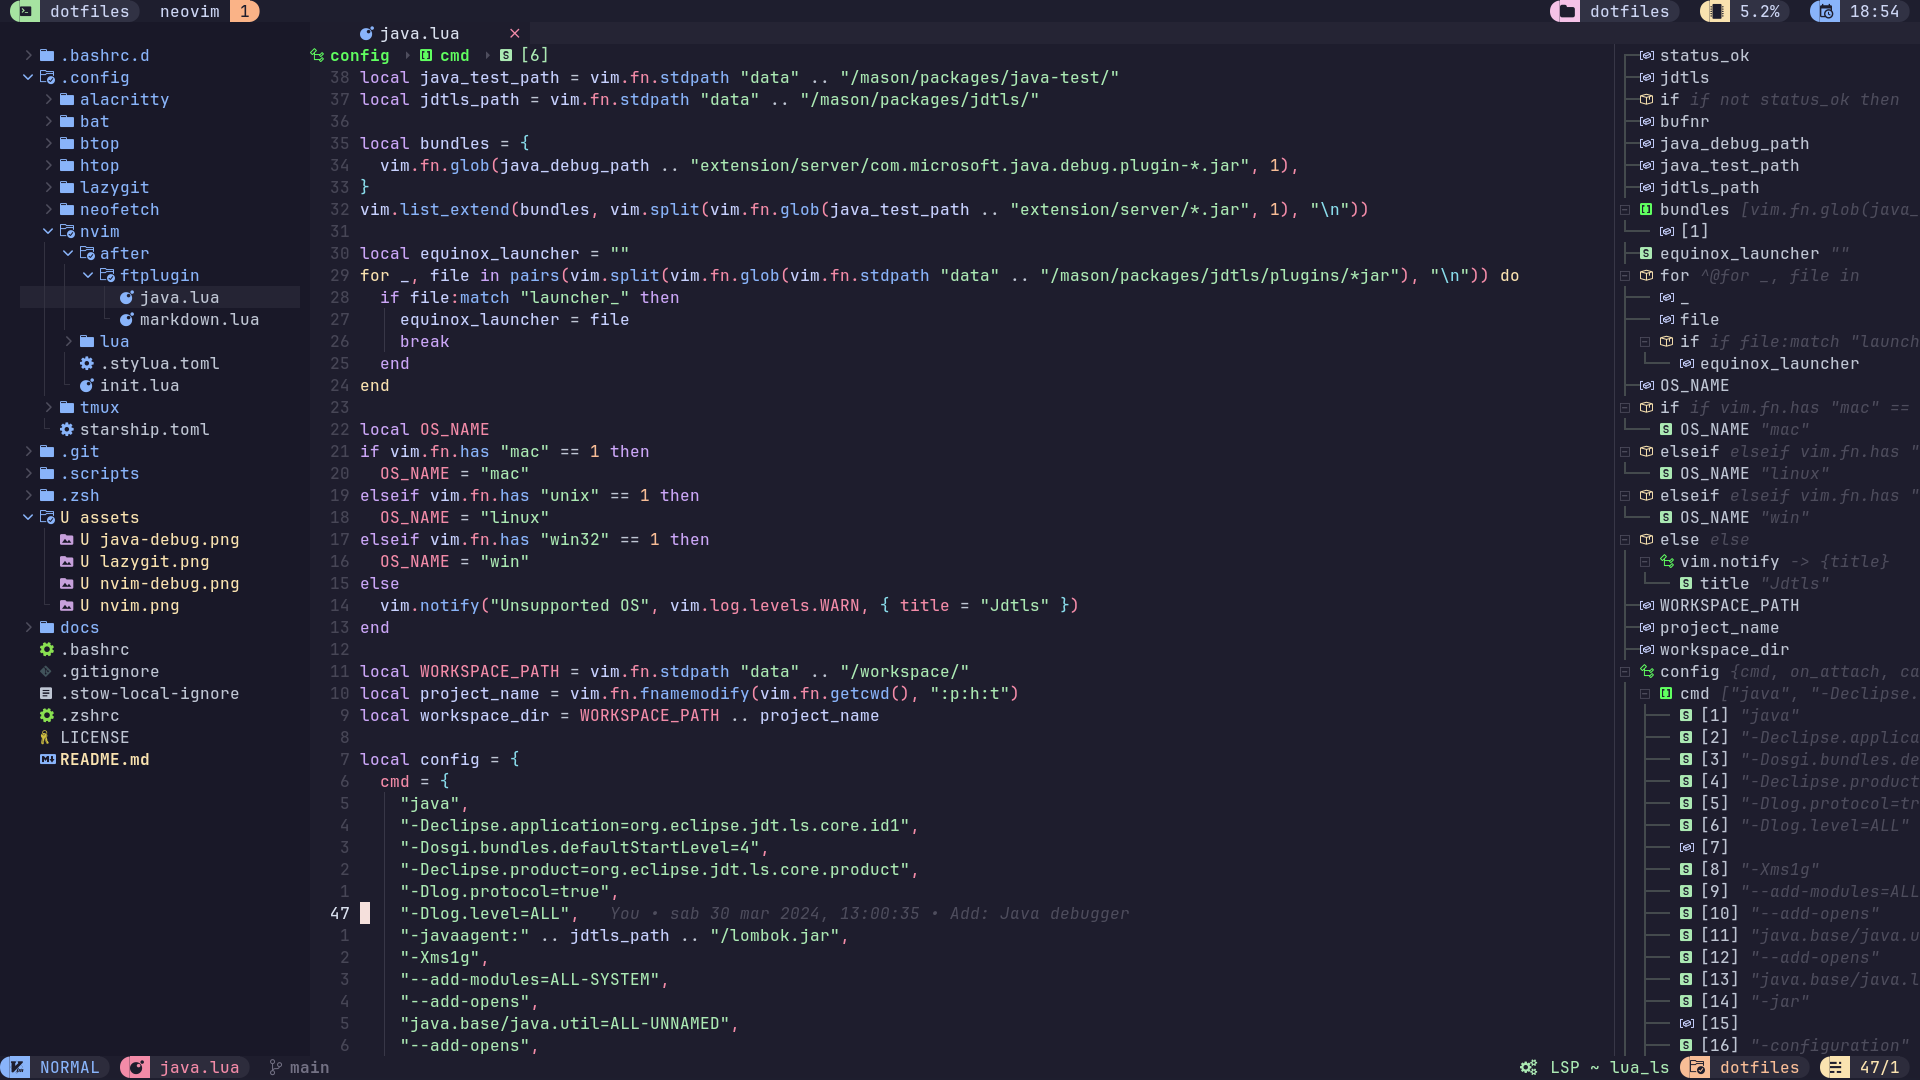The height and width of the screenshot is (1080, 1920).
Task: Switch to the java.lua buffer tab
Action: click(x=419, y=33)
